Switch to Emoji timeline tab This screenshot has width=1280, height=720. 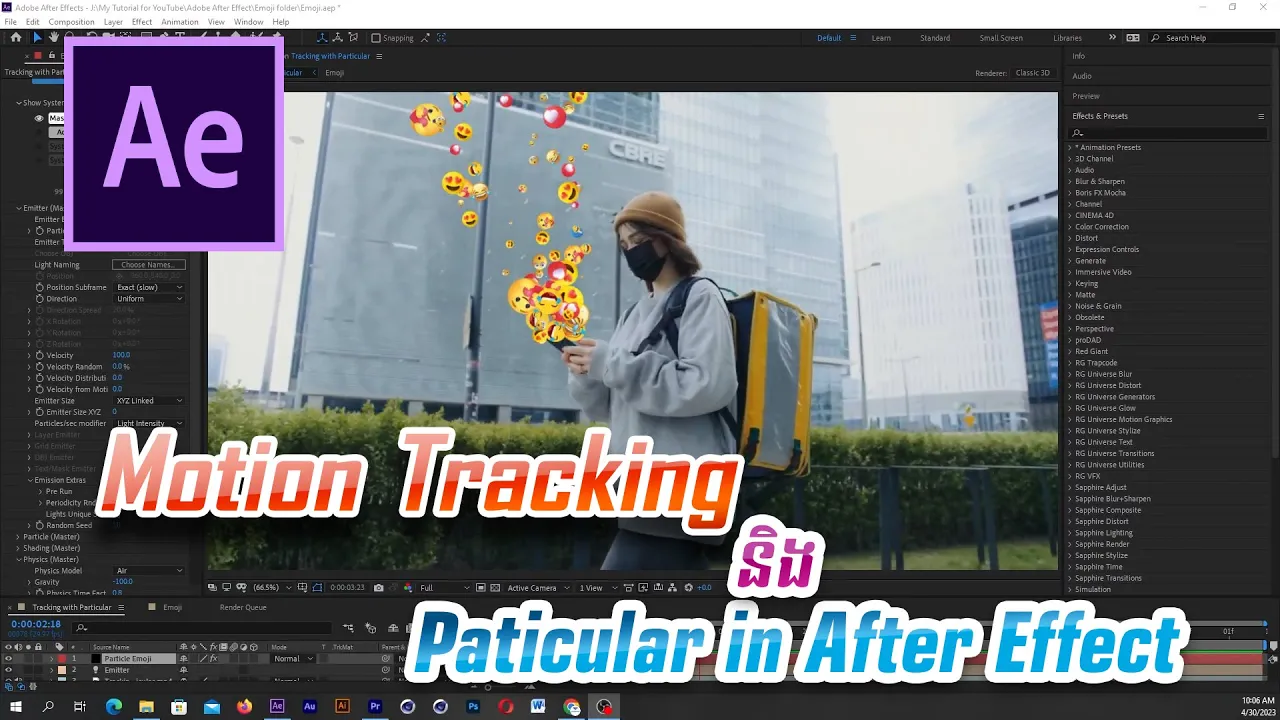coord(172,607)
